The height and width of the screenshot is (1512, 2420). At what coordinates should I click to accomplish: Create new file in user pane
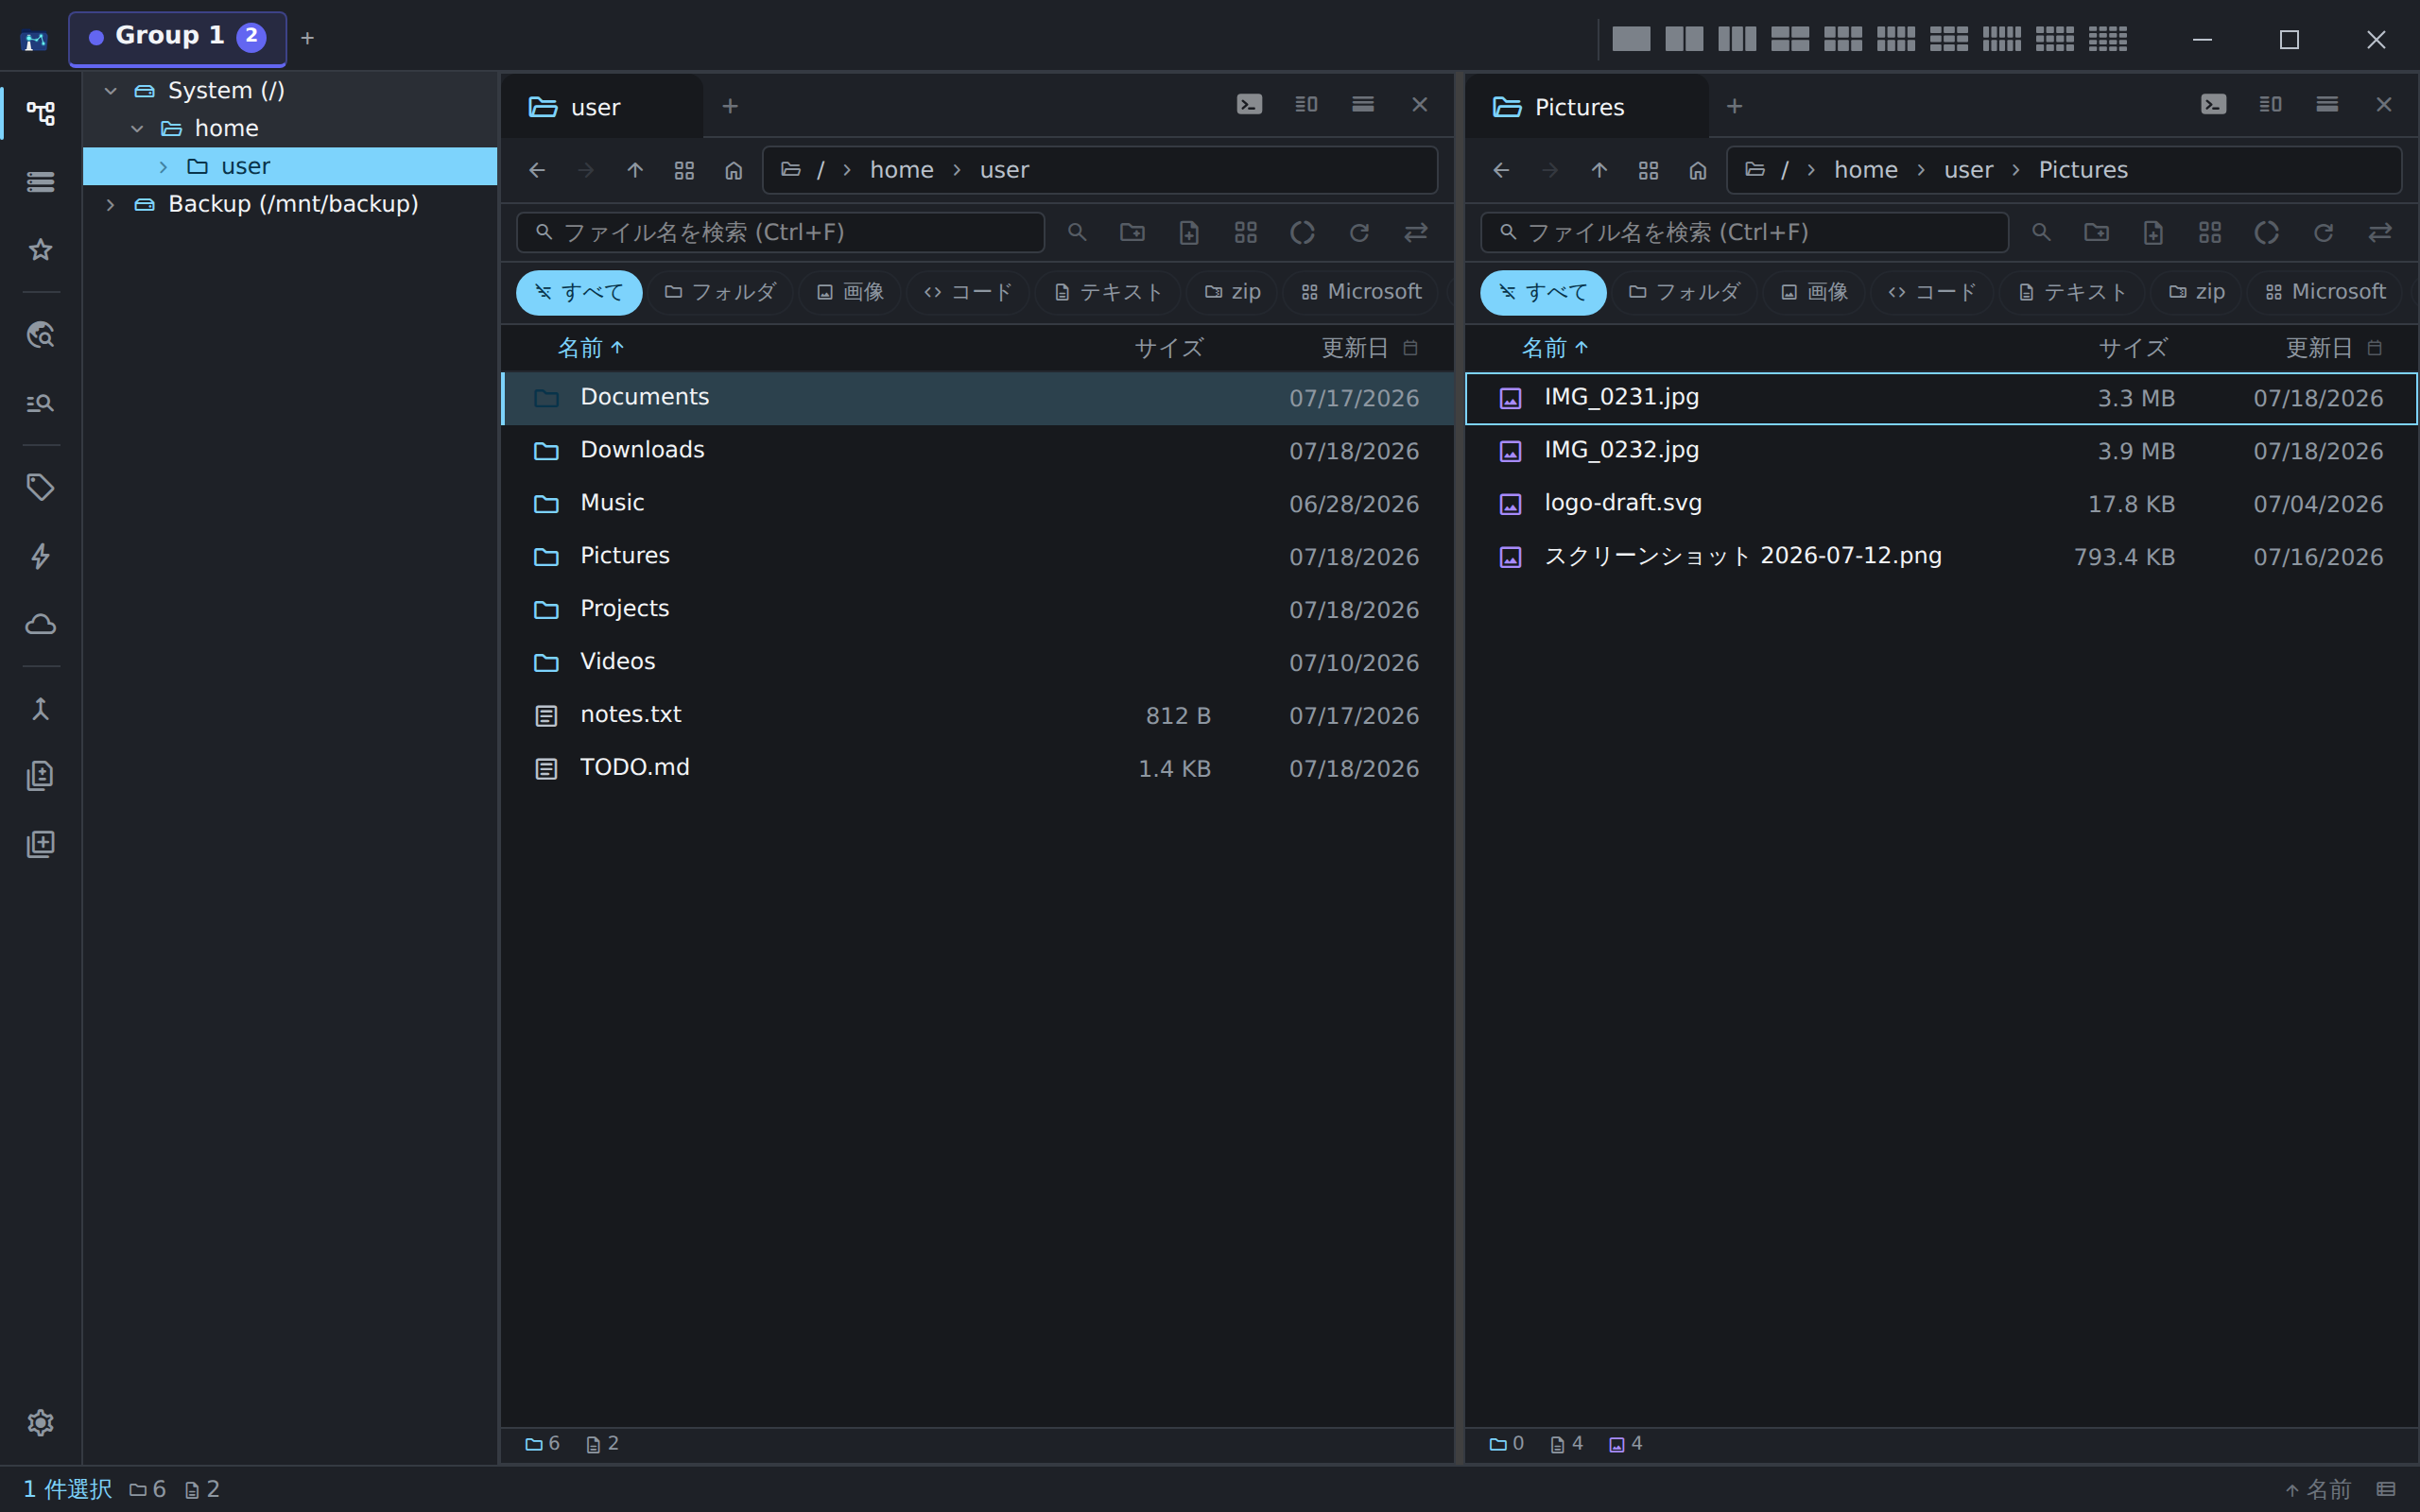1189,233
